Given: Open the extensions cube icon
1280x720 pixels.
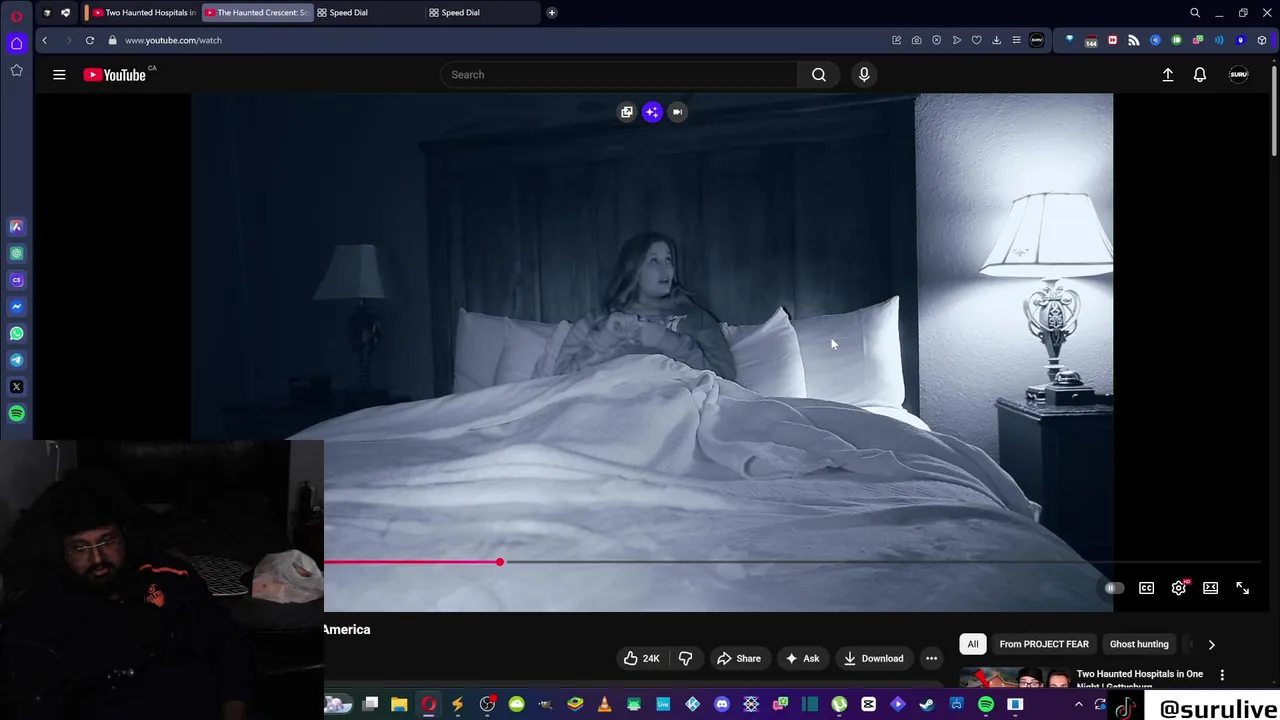Looking at the screenshot, I should [x=1262, y=40].
